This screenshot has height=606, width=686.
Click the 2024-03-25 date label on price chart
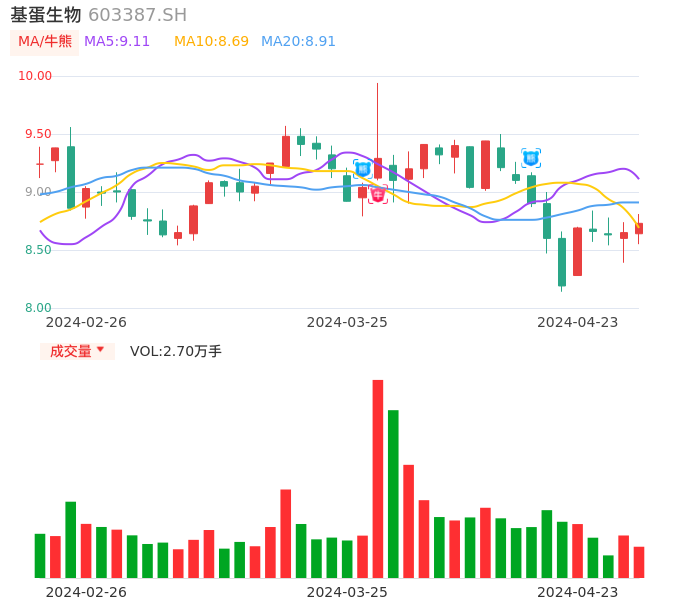coord(347,322)
